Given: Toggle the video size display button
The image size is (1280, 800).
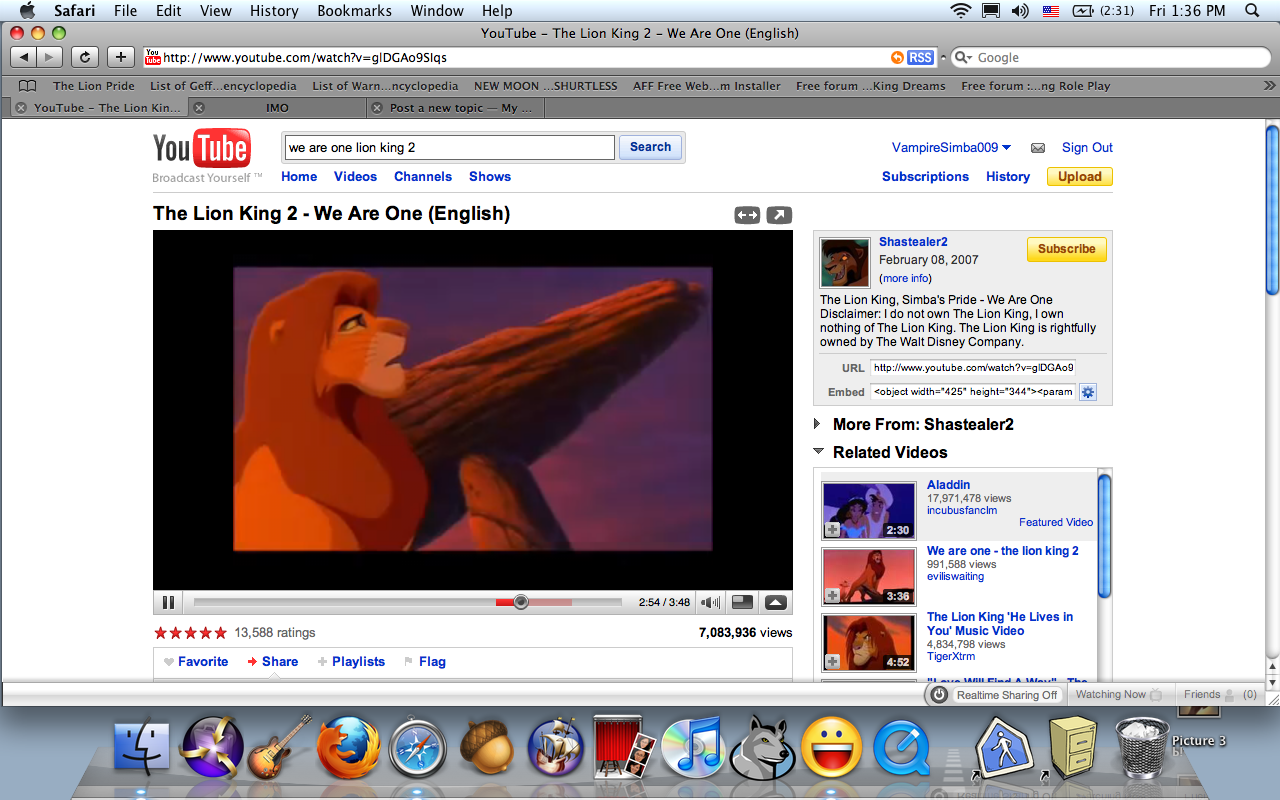Looking at the screenshot, I should 742,602.
